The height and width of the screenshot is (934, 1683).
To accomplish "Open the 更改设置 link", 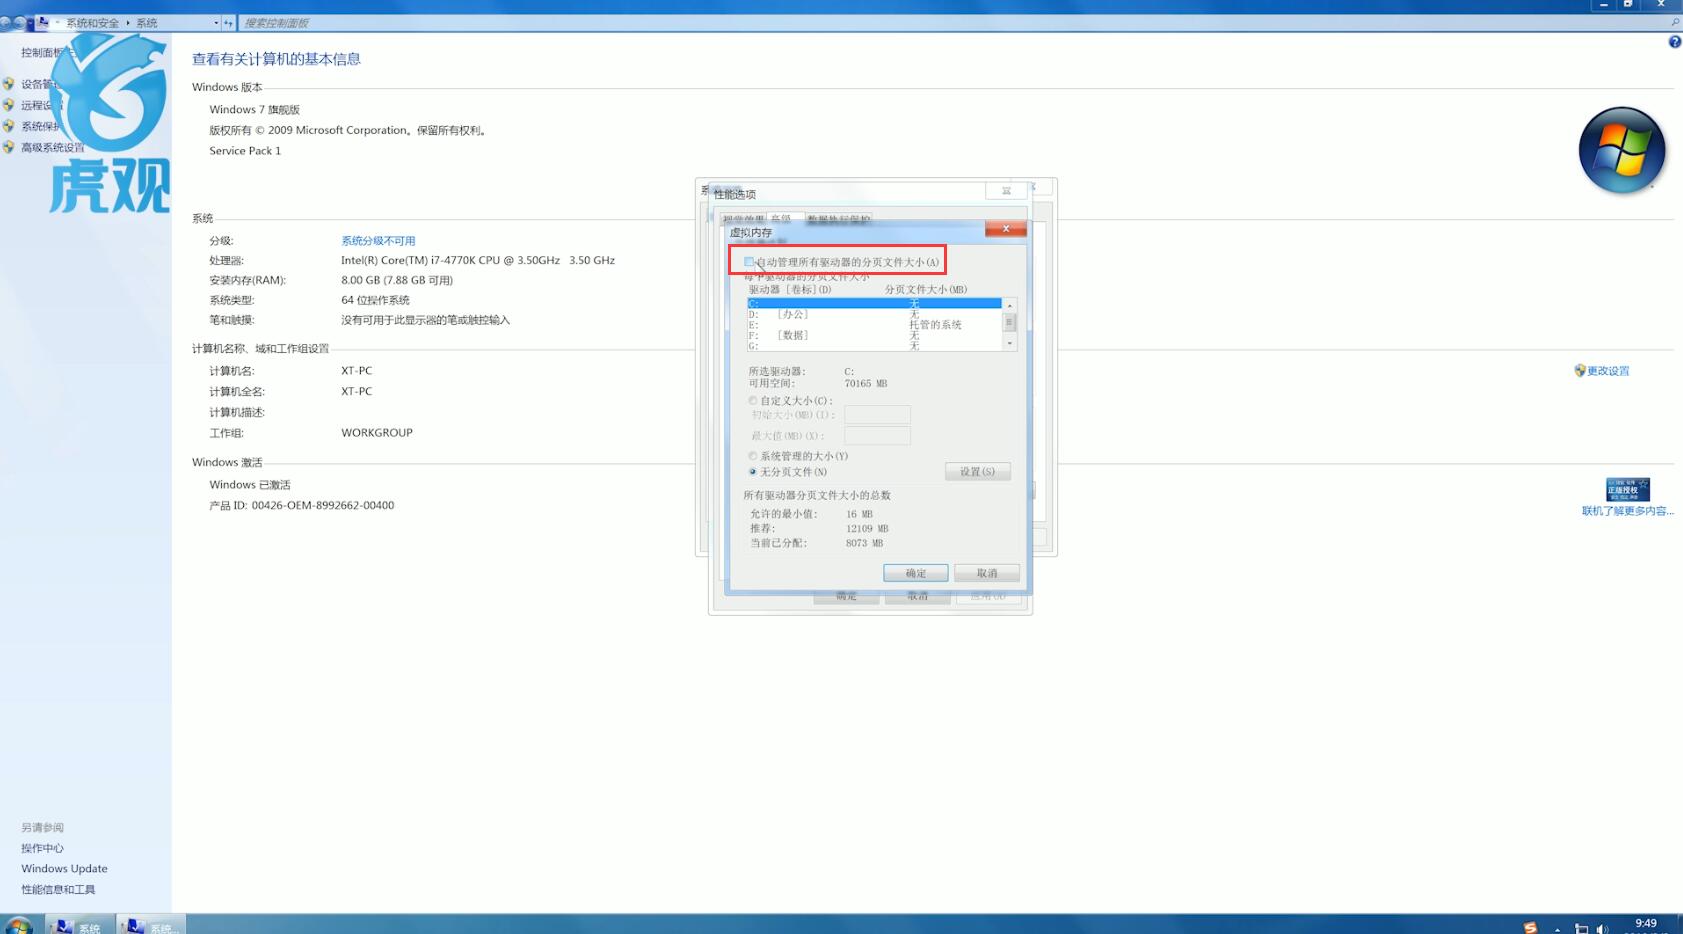I will (1608, 371).
